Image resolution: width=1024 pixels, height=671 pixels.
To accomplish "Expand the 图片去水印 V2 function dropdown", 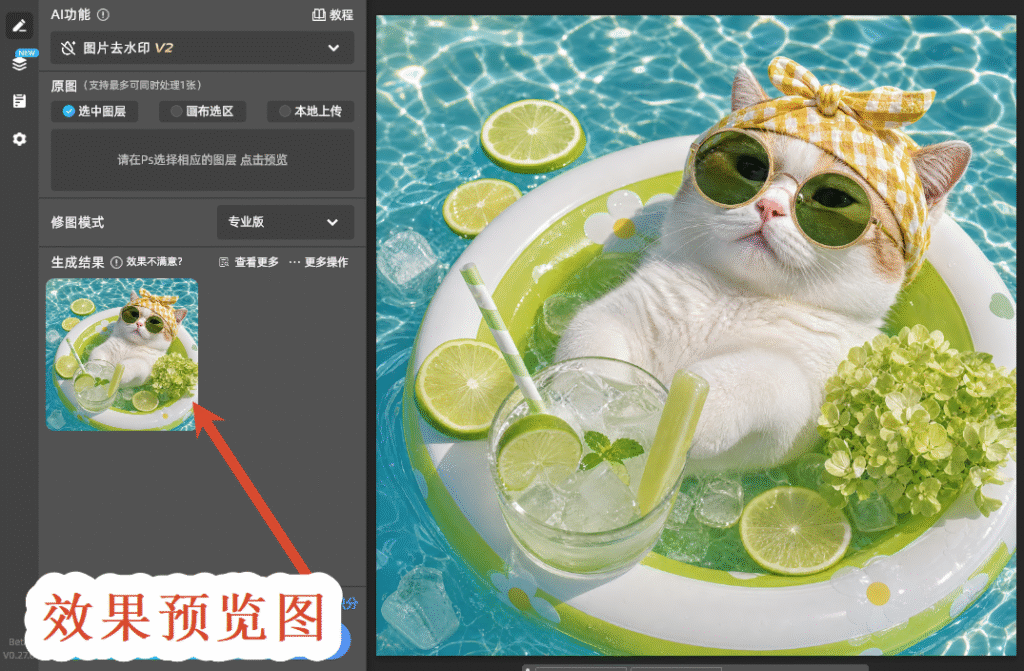I will pyautogui.click(x=202, y=48).
